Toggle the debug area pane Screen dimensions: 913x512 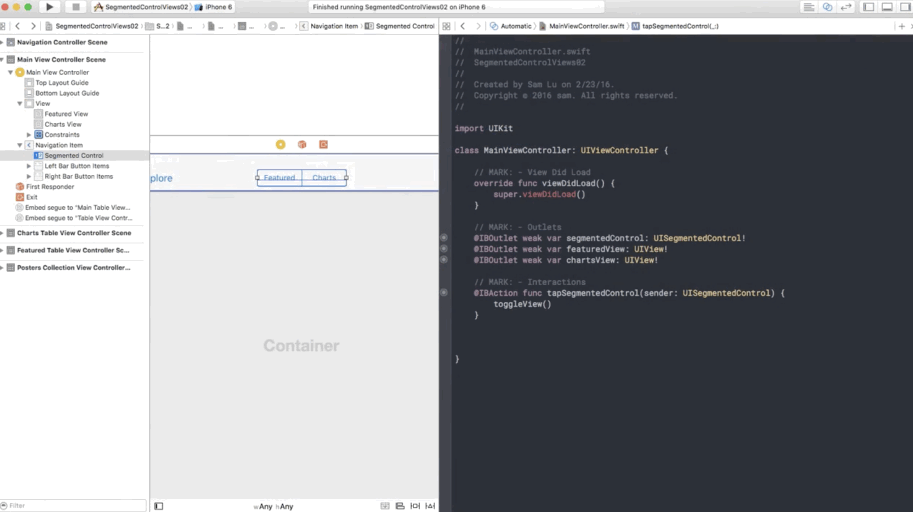click(887, 7)
